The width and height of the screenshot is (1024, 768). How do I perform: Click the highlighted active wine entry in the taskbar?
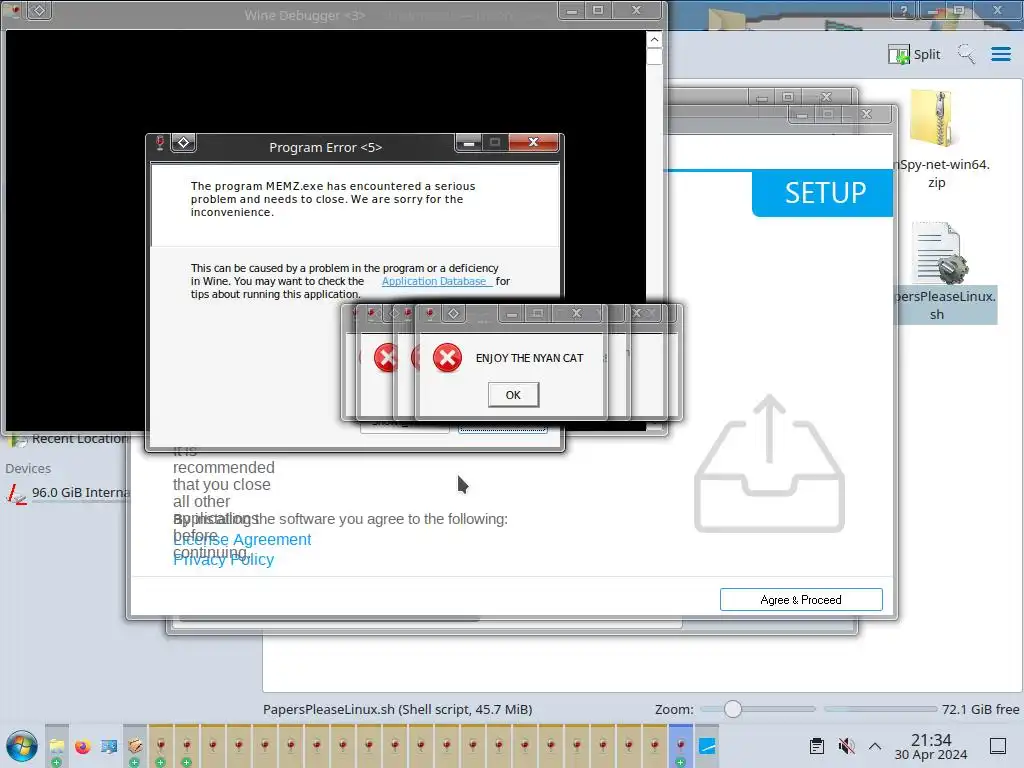[x=680, y=746]
